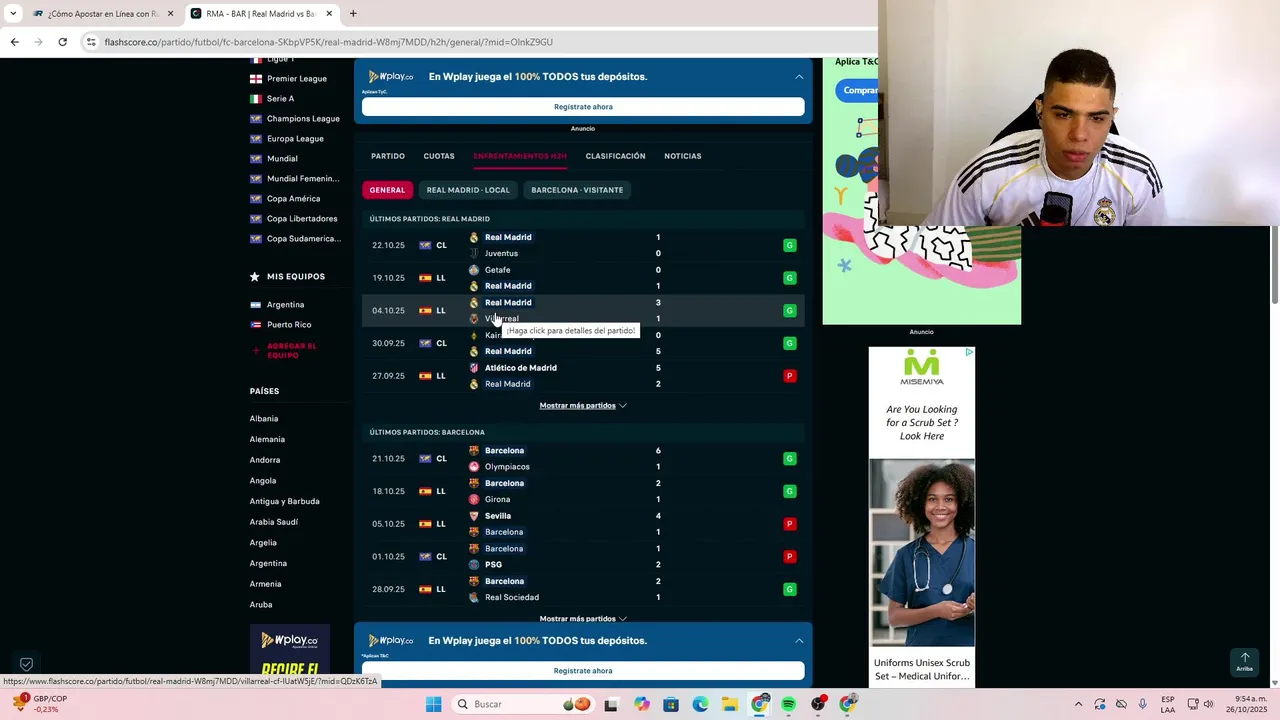Image resolution: width=1280 pixels, height=720 pixels.
Task: Expand Mostrar más partidos under Barcelona
Action: (x=583, y=619)
